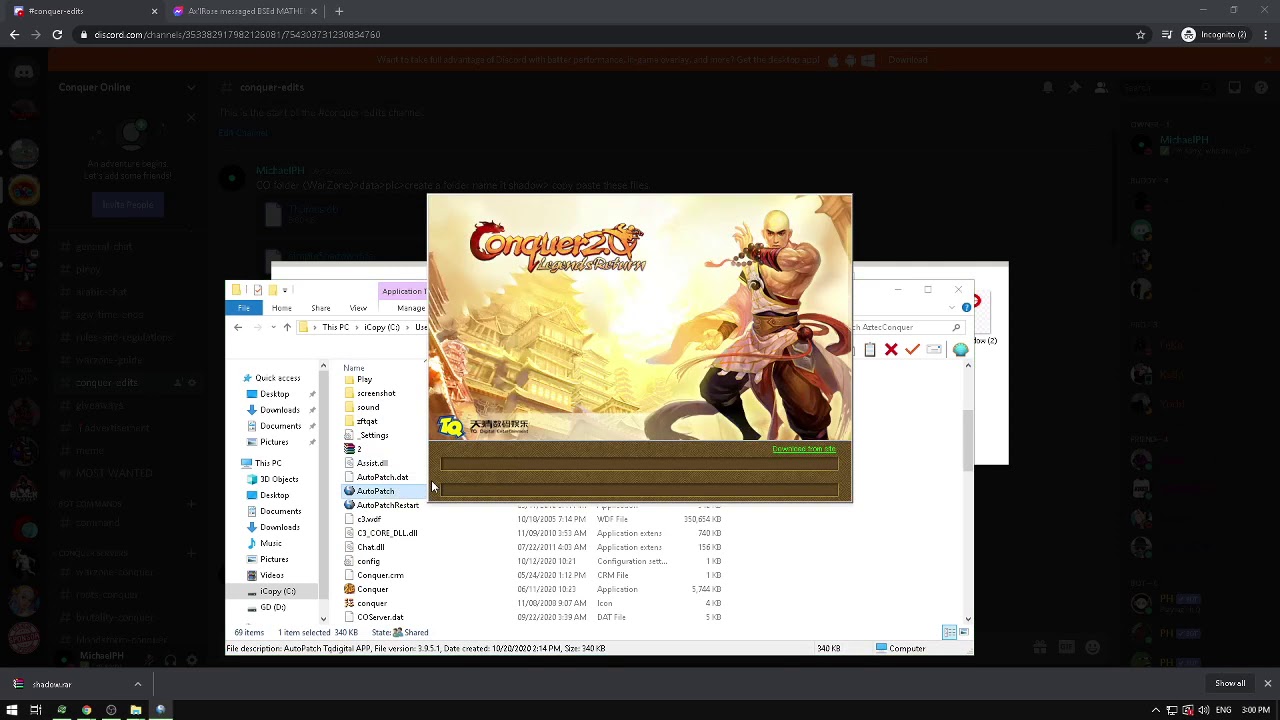Go back in File Explorer

coord(238,327)
